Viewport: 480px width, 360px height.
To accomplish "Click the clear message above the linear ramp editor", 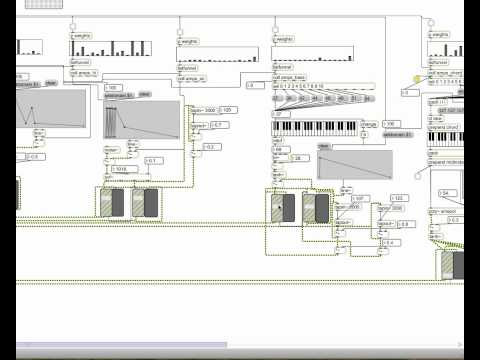I will click(324, 146).
